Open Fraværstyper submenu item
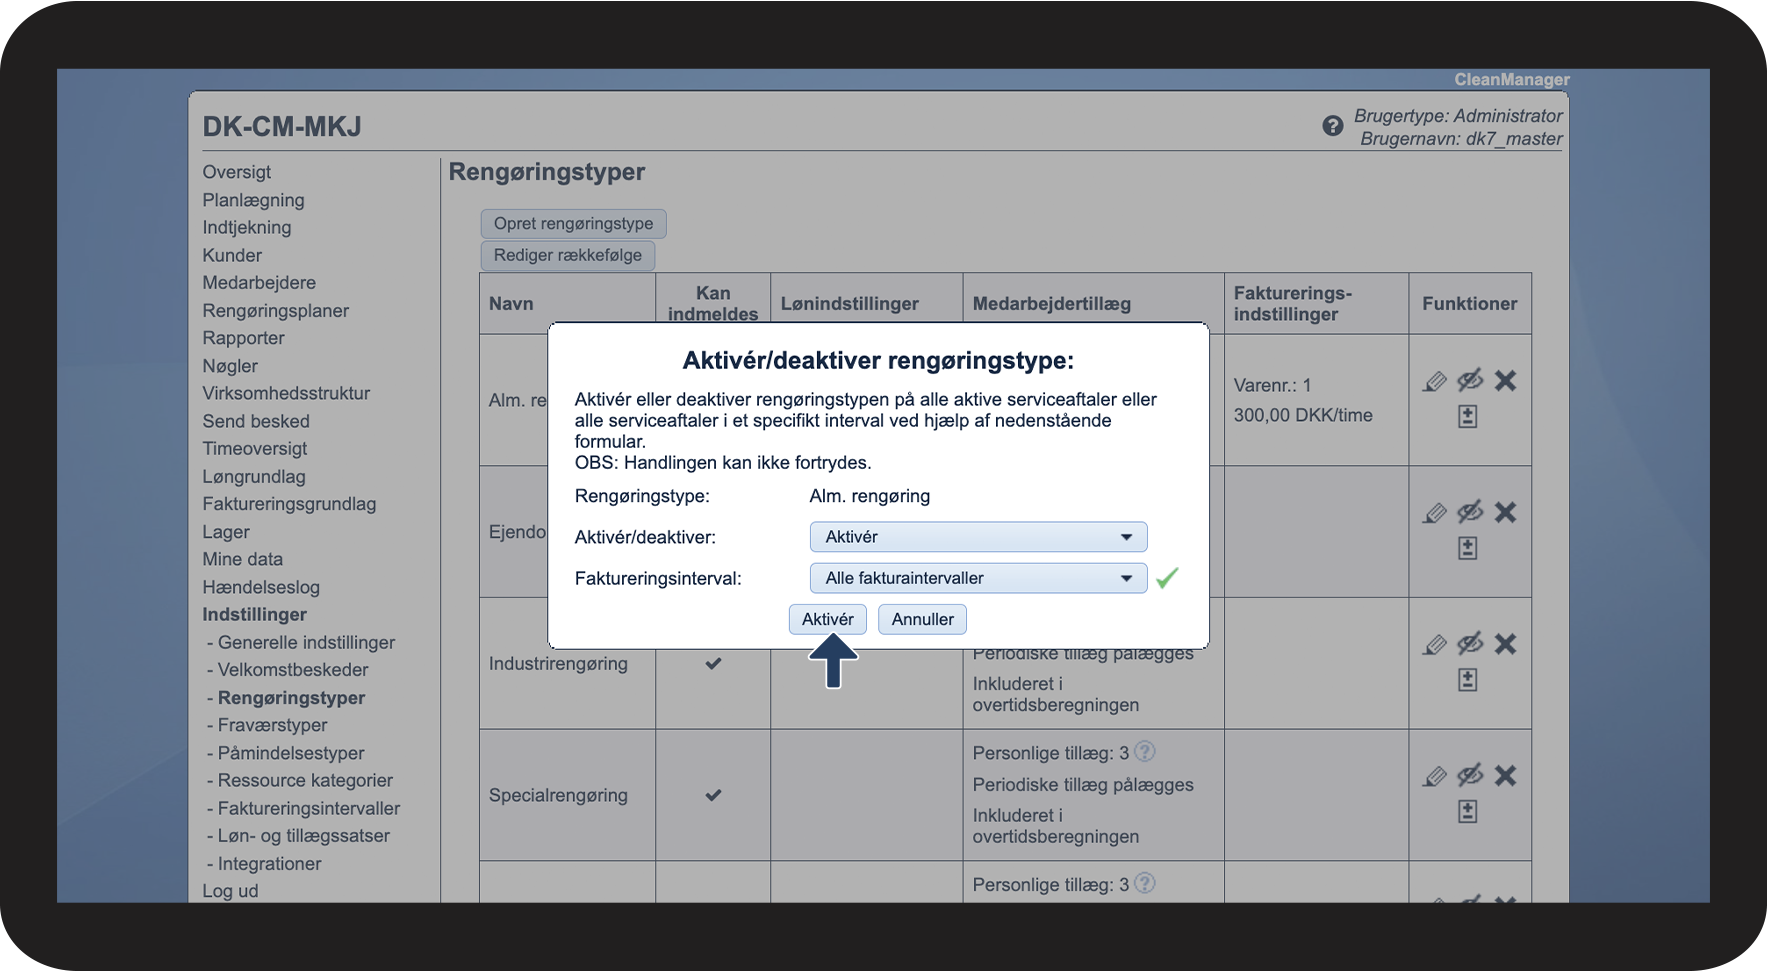Screen dimensions: 1767x971 click(x=272, y=725)
